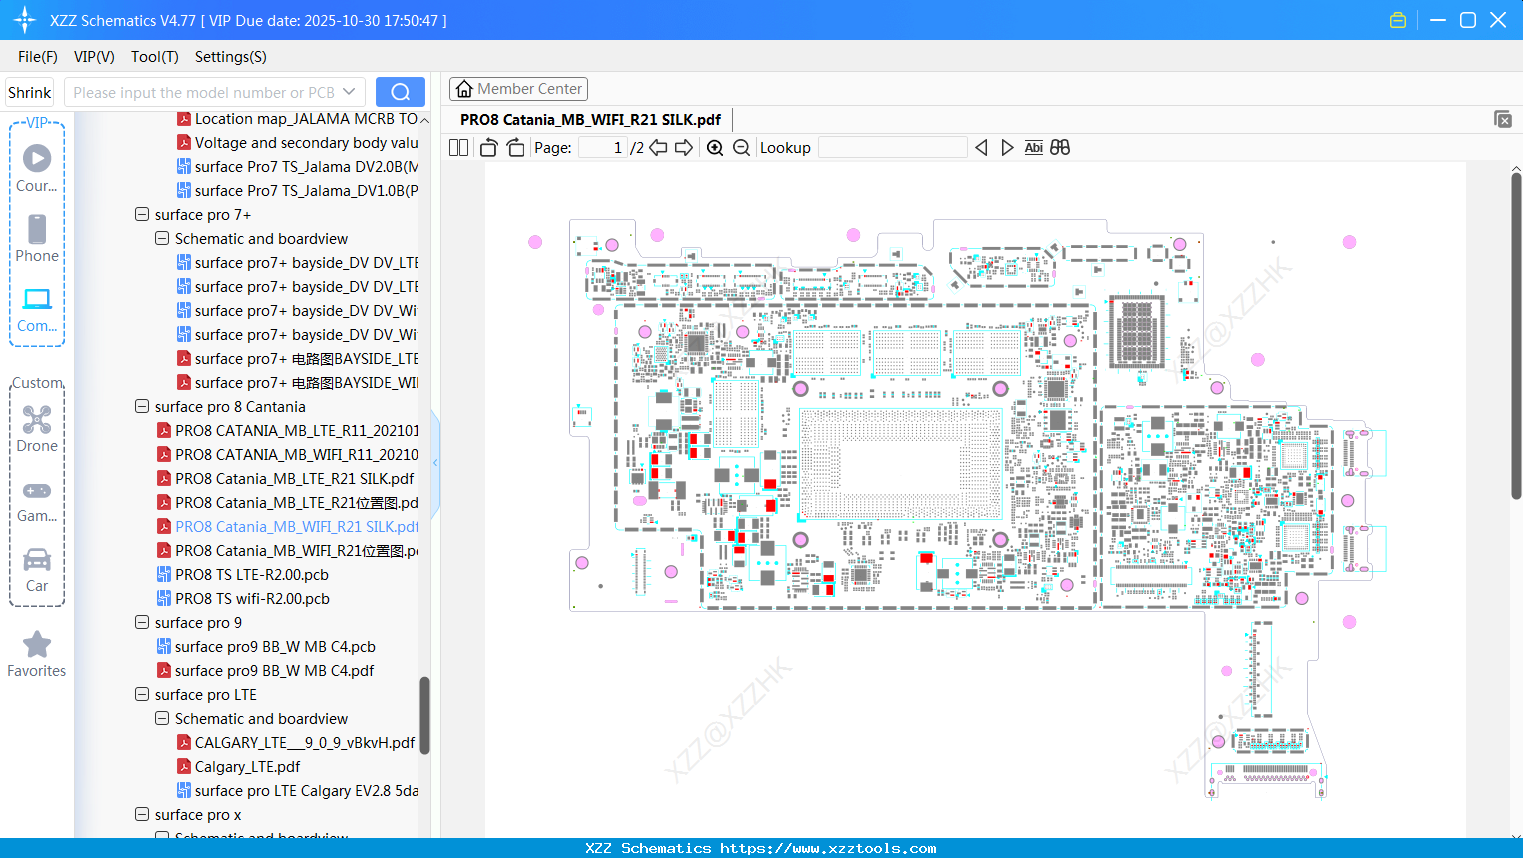Click the page number field
1523x858 pixels.
(x=603, y=148)
